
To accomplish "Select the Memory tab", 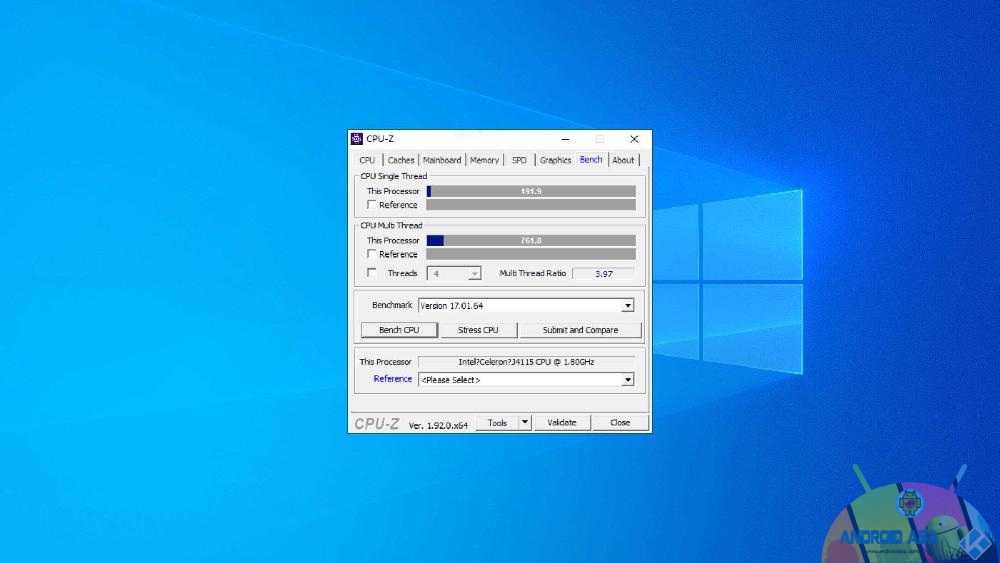I will [485, 160].
